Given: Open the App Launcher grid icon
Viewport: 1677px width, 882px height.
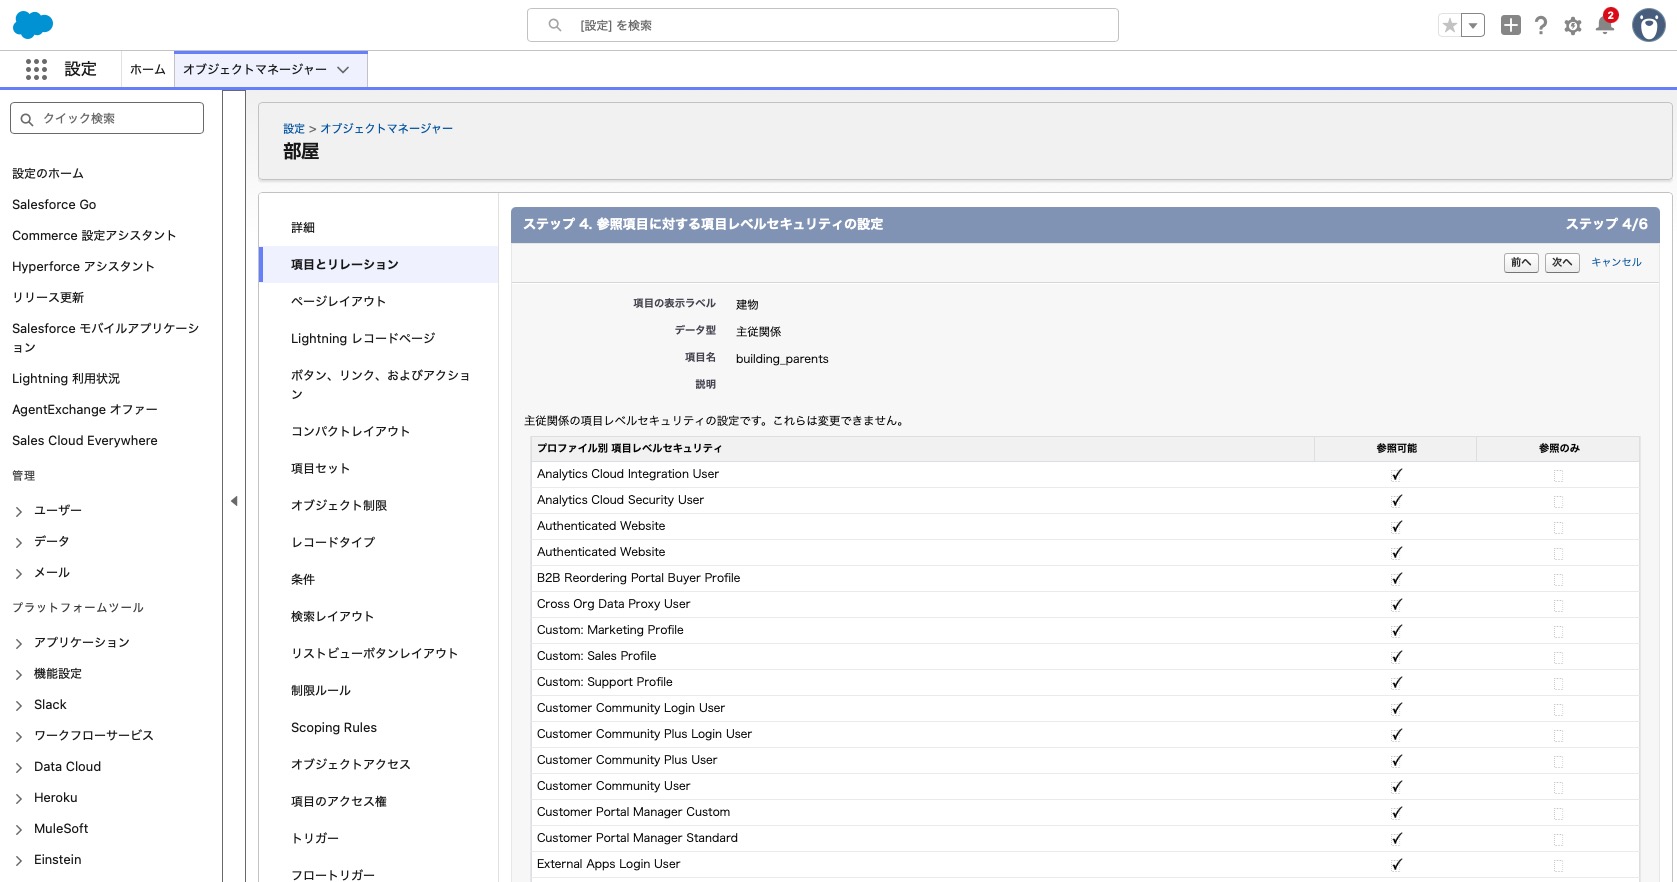Looking at the screenshot, I should [x=37, y=69].
